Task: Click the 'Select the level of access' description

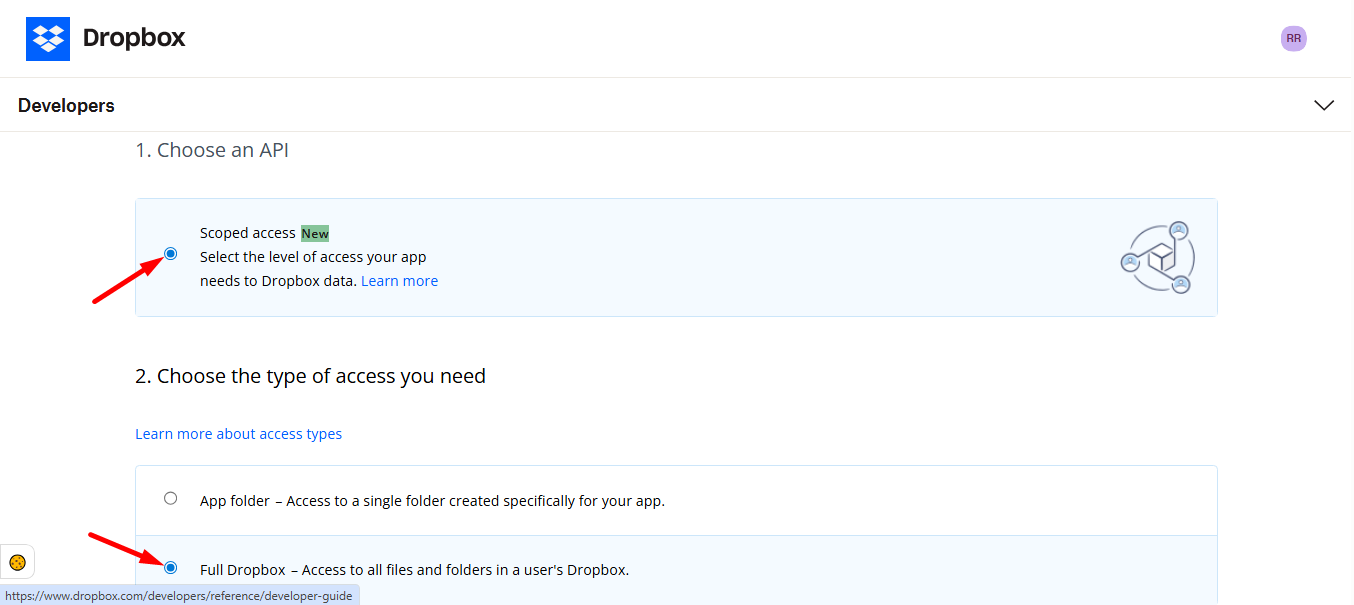Action: 312,256
